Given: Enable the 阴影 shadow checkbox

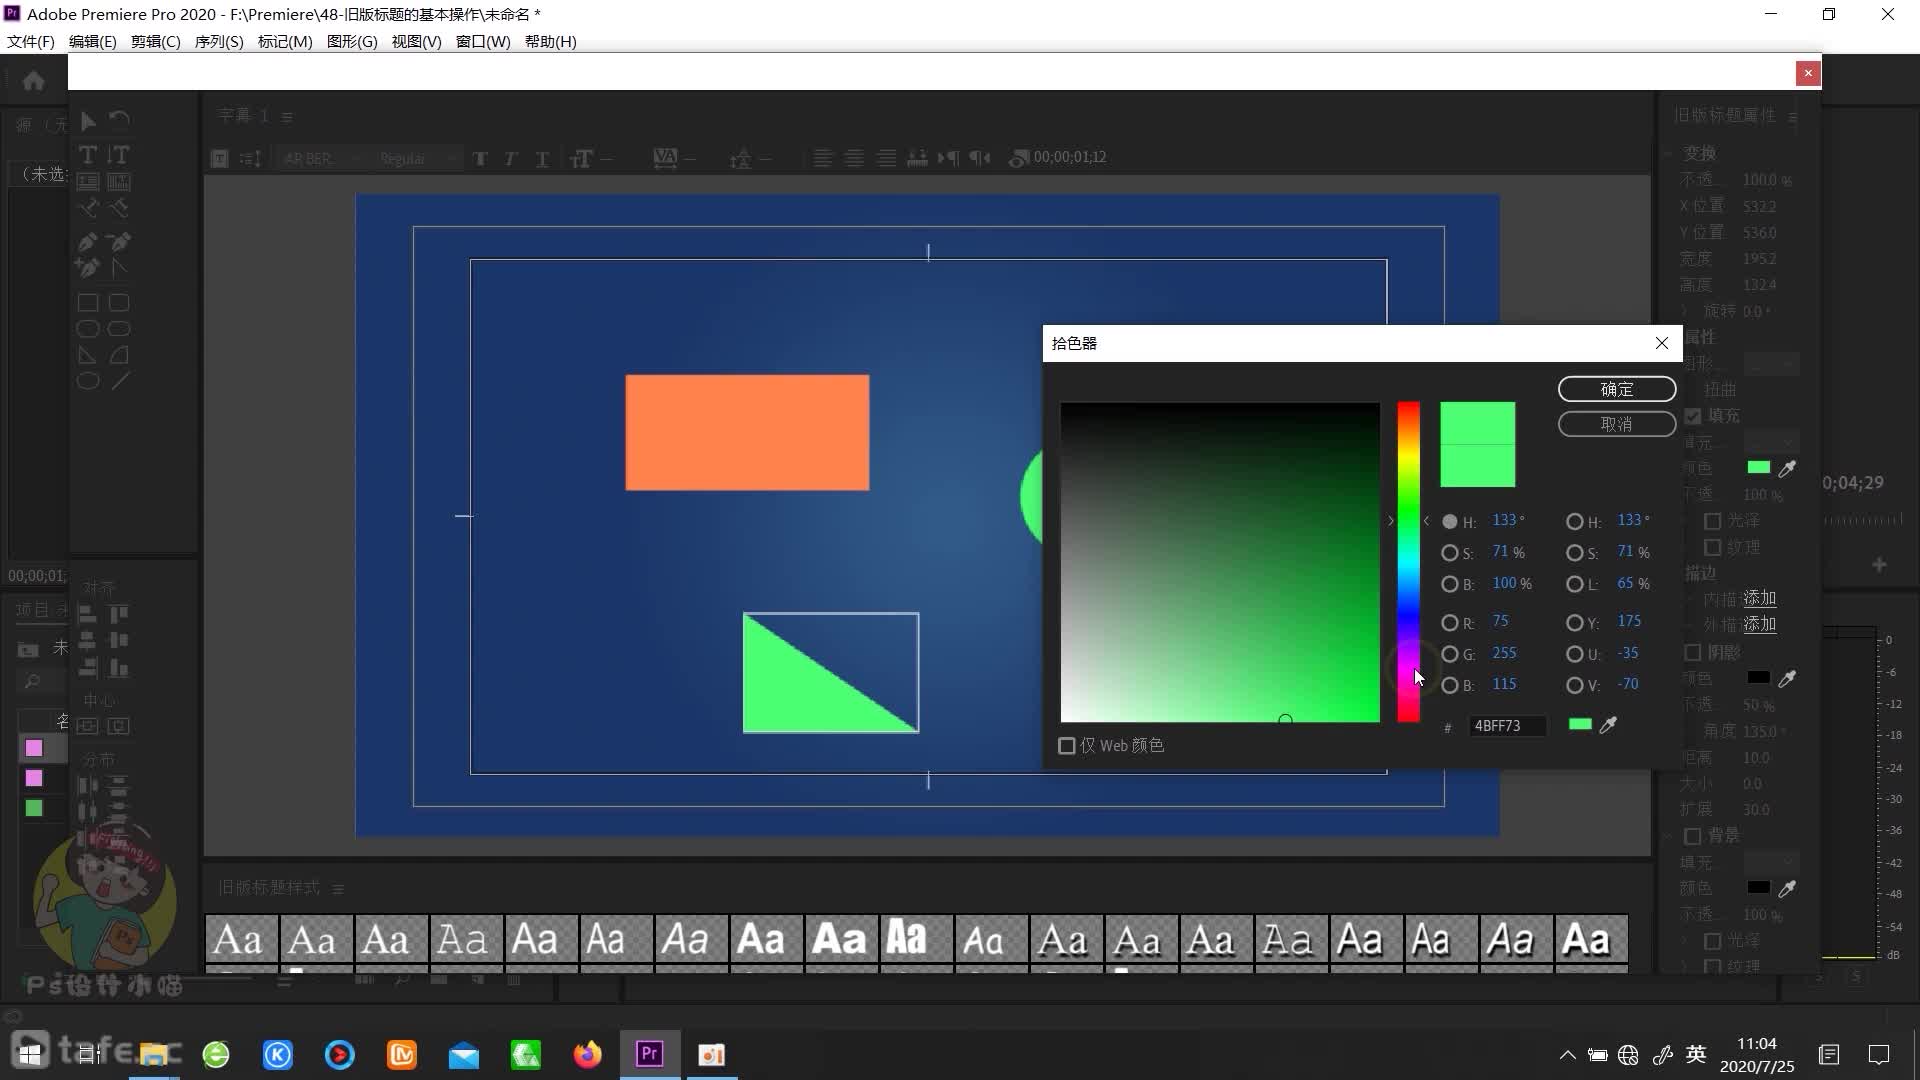Looking at the screenshot, I should click(x=1693, y=653).
